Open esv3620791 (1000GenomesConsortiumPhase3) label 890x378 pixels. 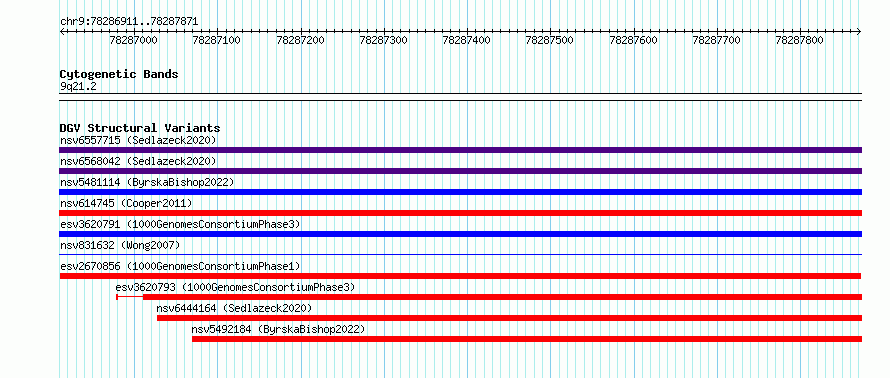(x=180, y=224)
